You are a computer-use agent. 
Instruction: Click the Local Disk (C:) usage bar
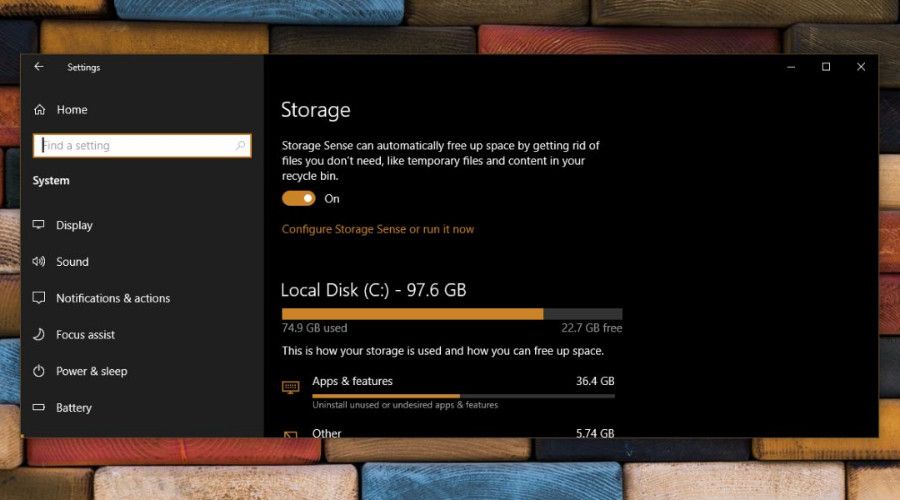(x=452, y=313)
